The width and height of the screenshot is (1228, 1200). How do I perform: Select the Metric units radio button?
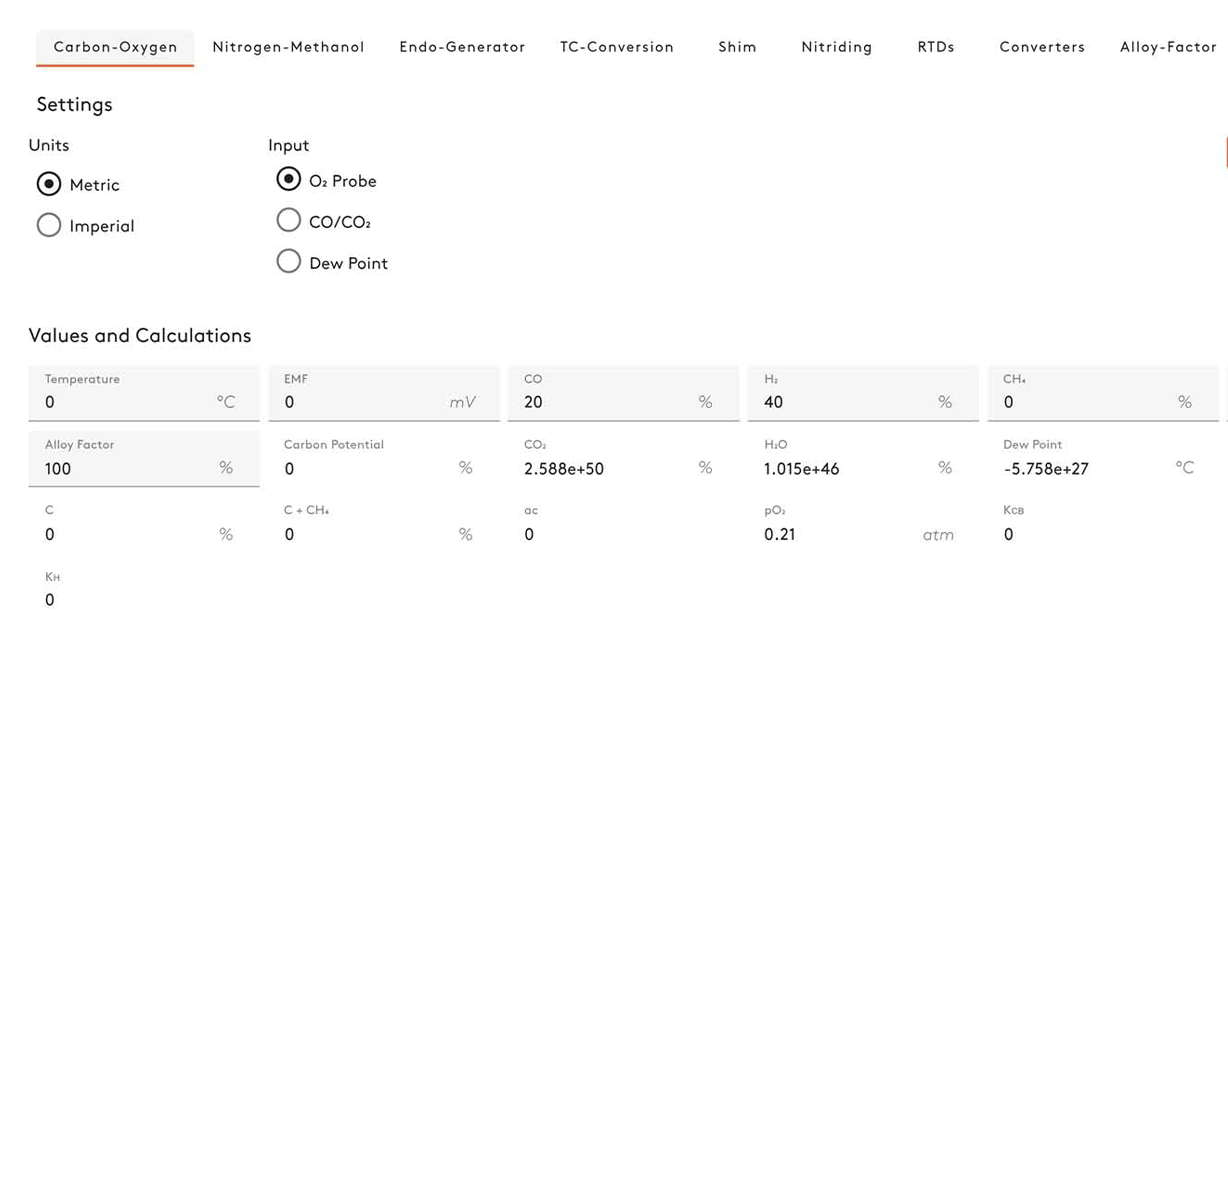point(49,185)
